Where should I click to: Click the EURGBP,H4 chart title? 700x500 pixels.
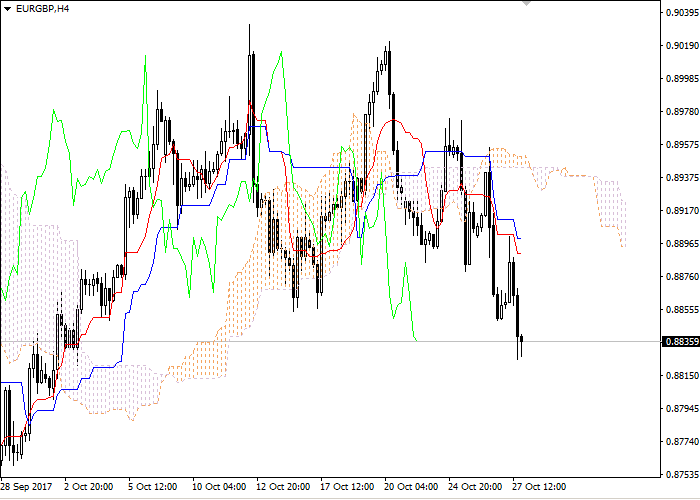pyautogui.click(x=42, y=8)
